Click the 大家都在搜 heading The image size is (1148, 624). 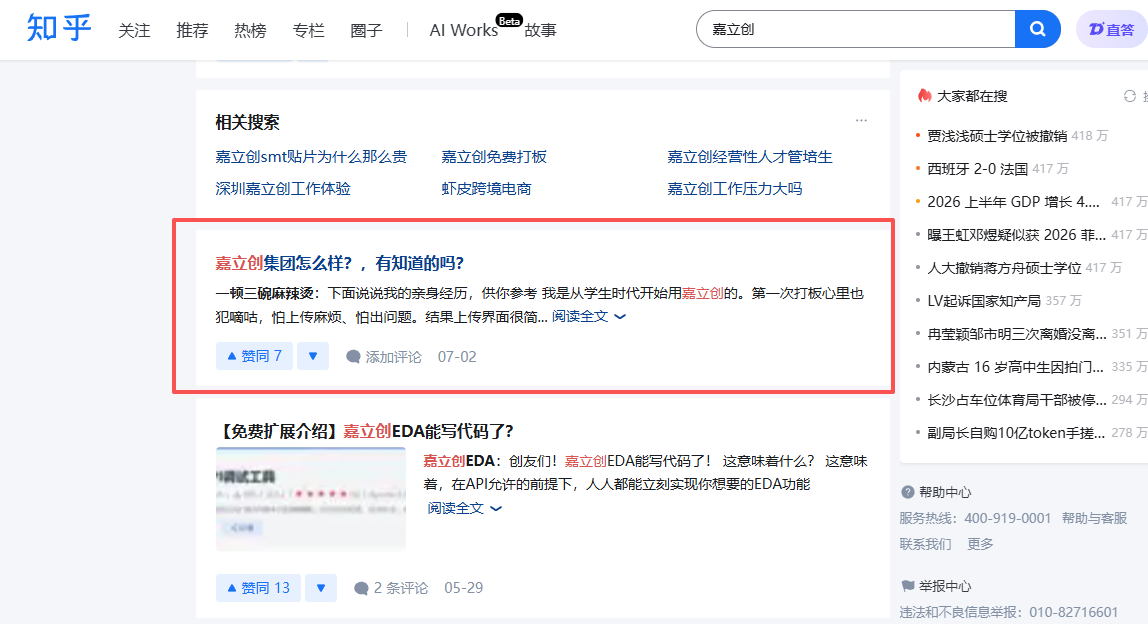click(x=972, y=96)
